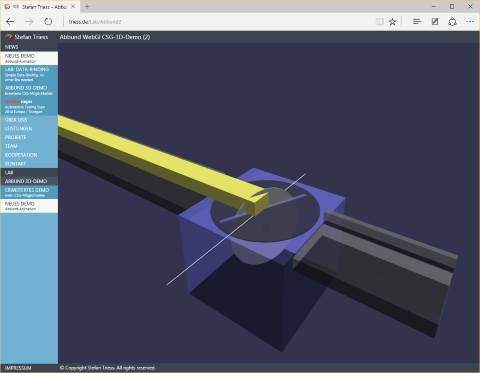Screen dimensions: 480x373
Task: Open the Impressum link at bottom
Action: pos(18,368)
